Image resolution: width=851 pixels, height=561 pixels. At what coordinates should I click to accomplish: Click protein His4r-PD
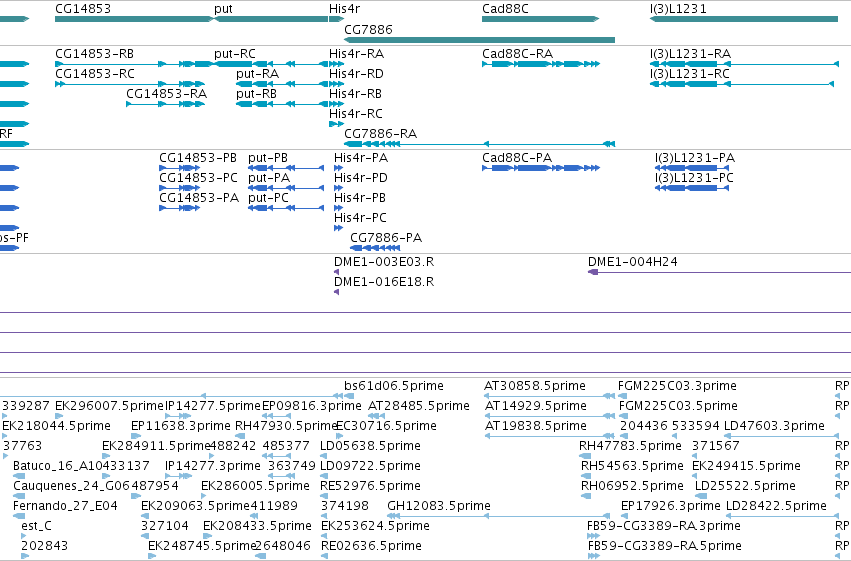click(x=338, y=188)
